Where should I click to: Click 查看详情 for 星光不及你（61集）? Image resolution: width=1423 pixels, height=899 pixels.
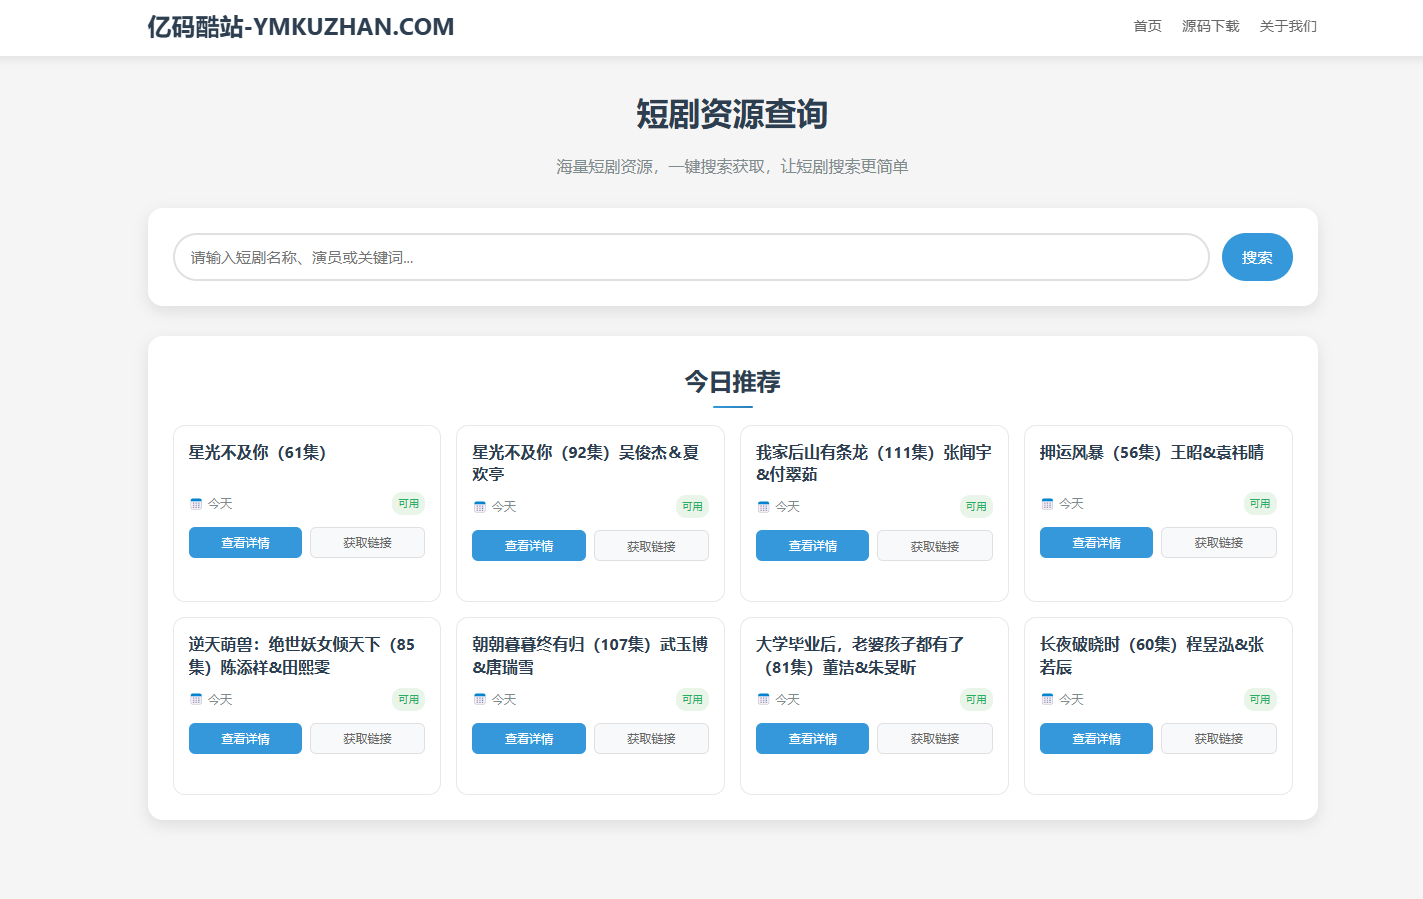click(x=245, y=542)
